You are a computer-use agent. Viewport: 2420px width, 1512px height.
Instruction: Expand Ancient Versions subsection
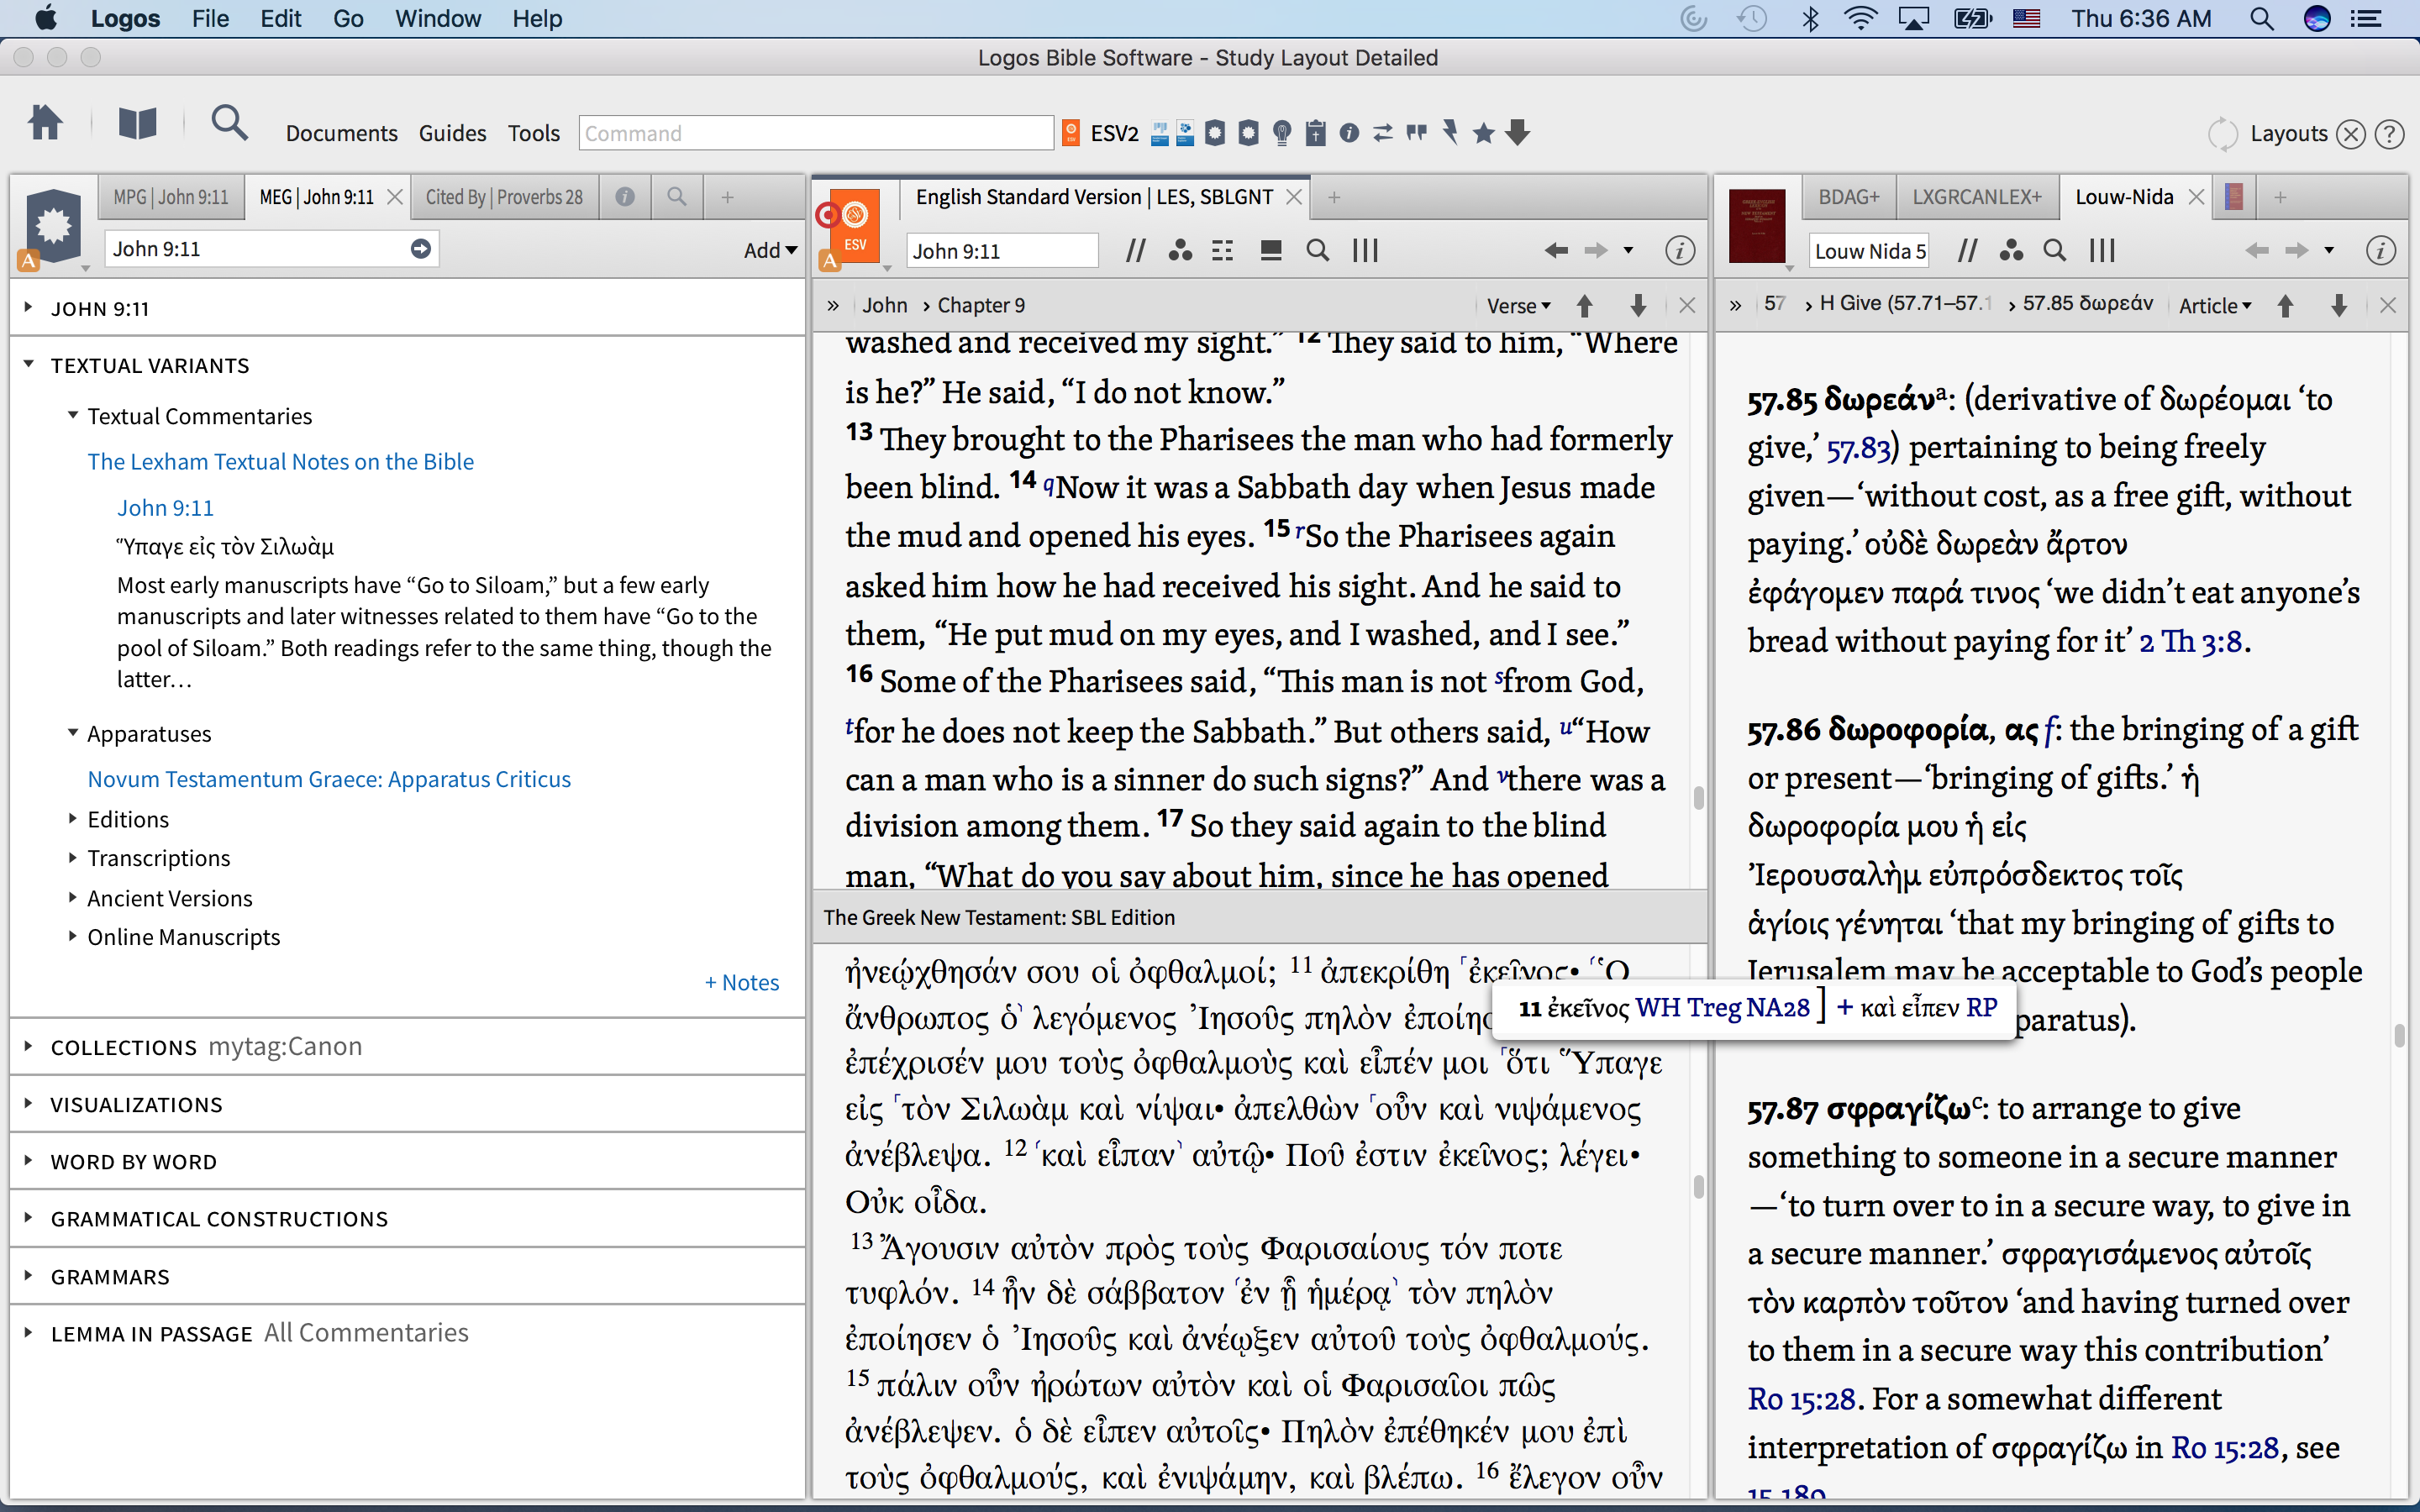72,898
